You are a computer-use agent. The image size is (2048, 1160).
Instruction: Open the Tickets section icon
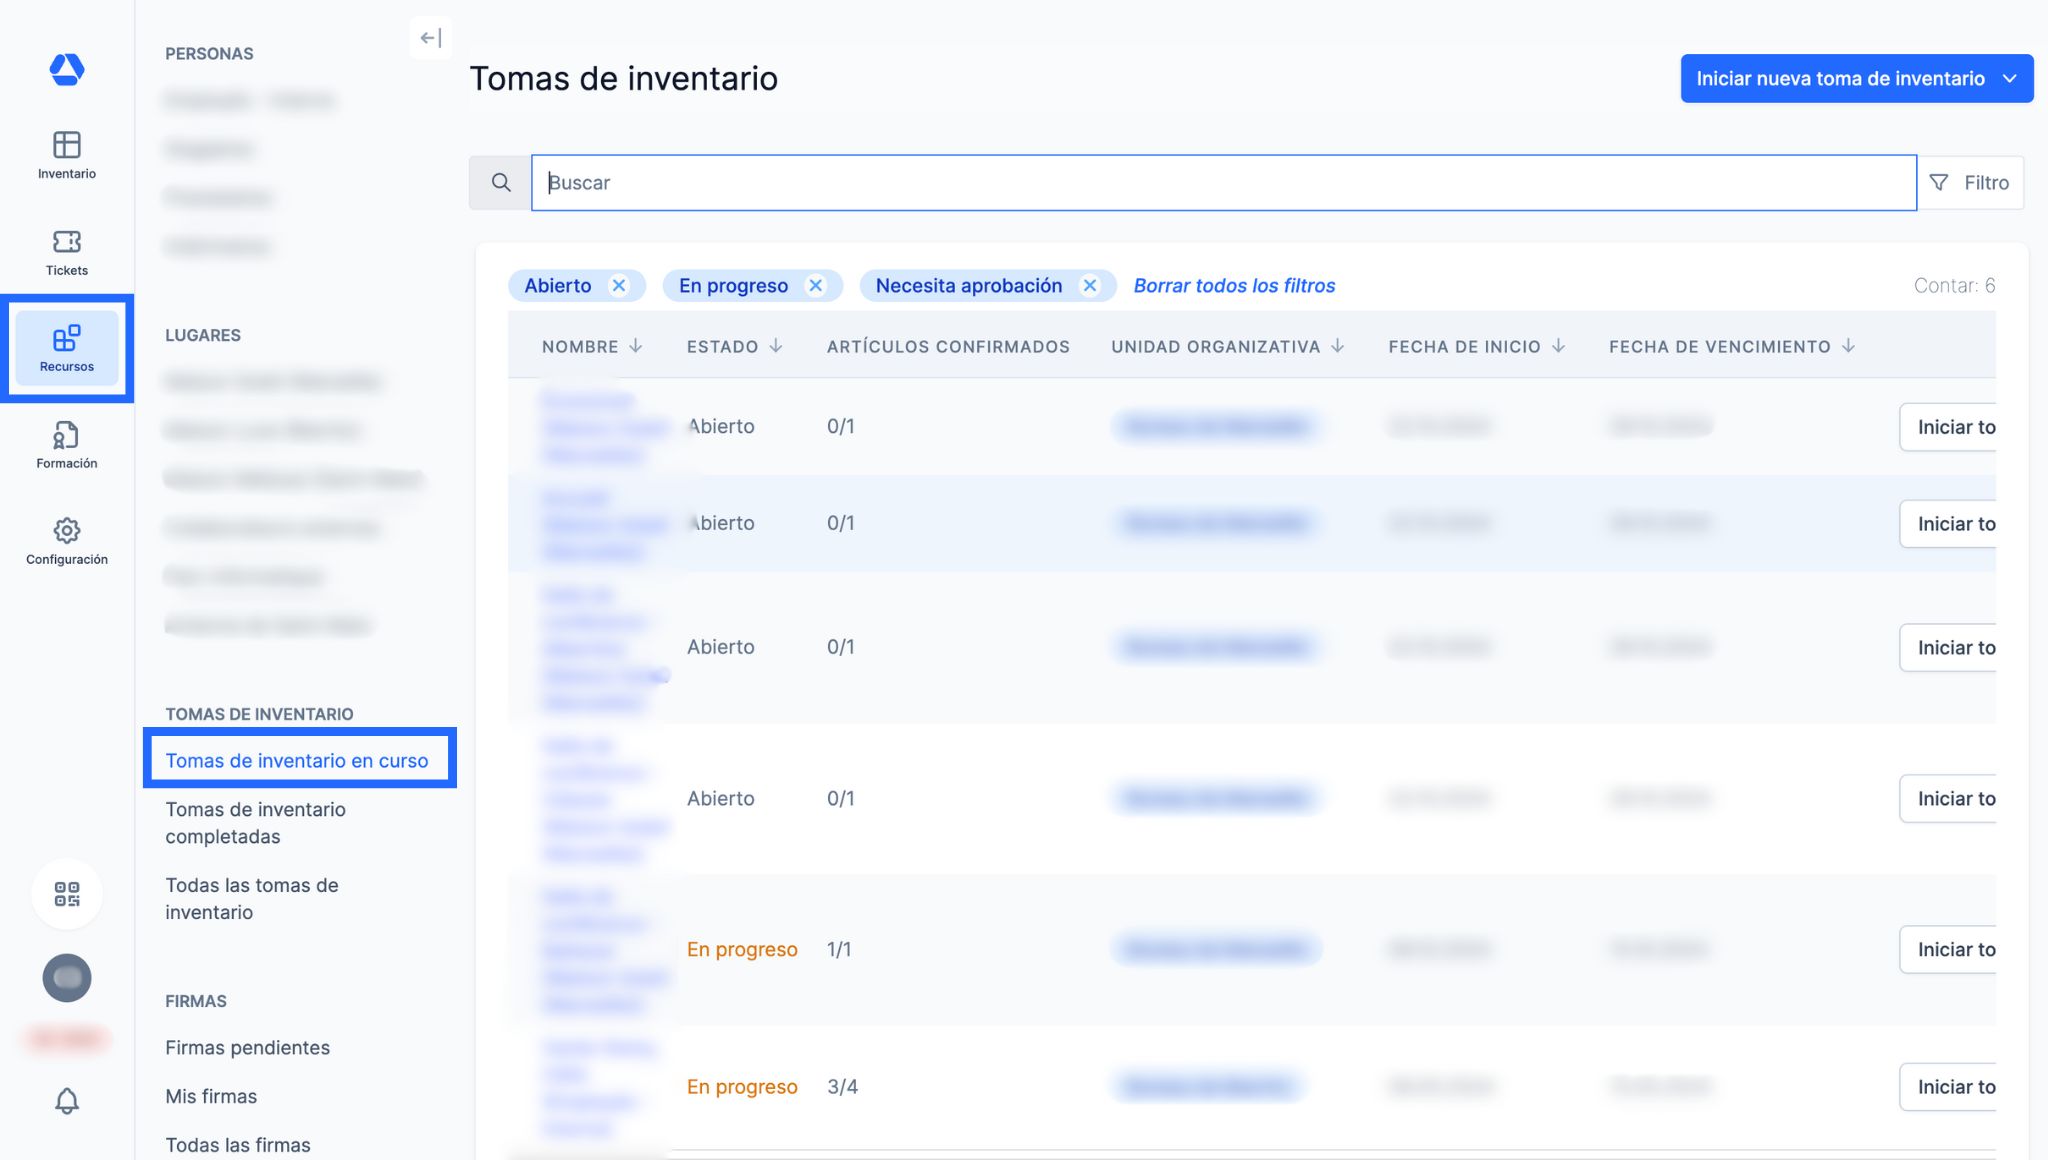coord(66,252)
